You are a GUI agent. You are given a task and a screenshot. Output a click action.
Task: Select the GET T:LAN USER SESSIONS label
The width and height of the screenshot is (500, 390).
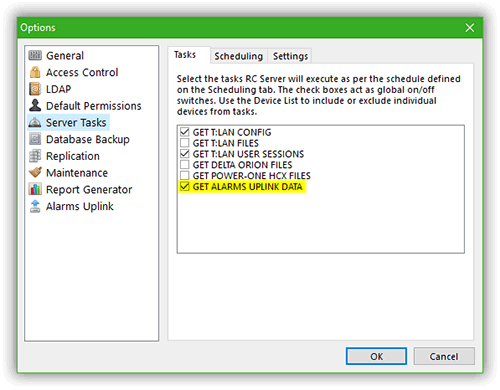coord(248,154)
